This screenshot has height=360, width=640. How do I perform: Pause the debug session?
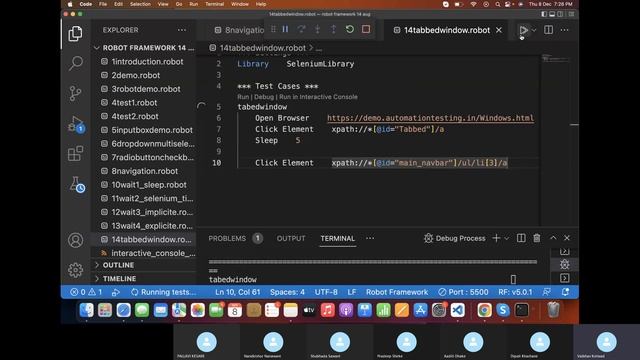click(x=285, y=29)
